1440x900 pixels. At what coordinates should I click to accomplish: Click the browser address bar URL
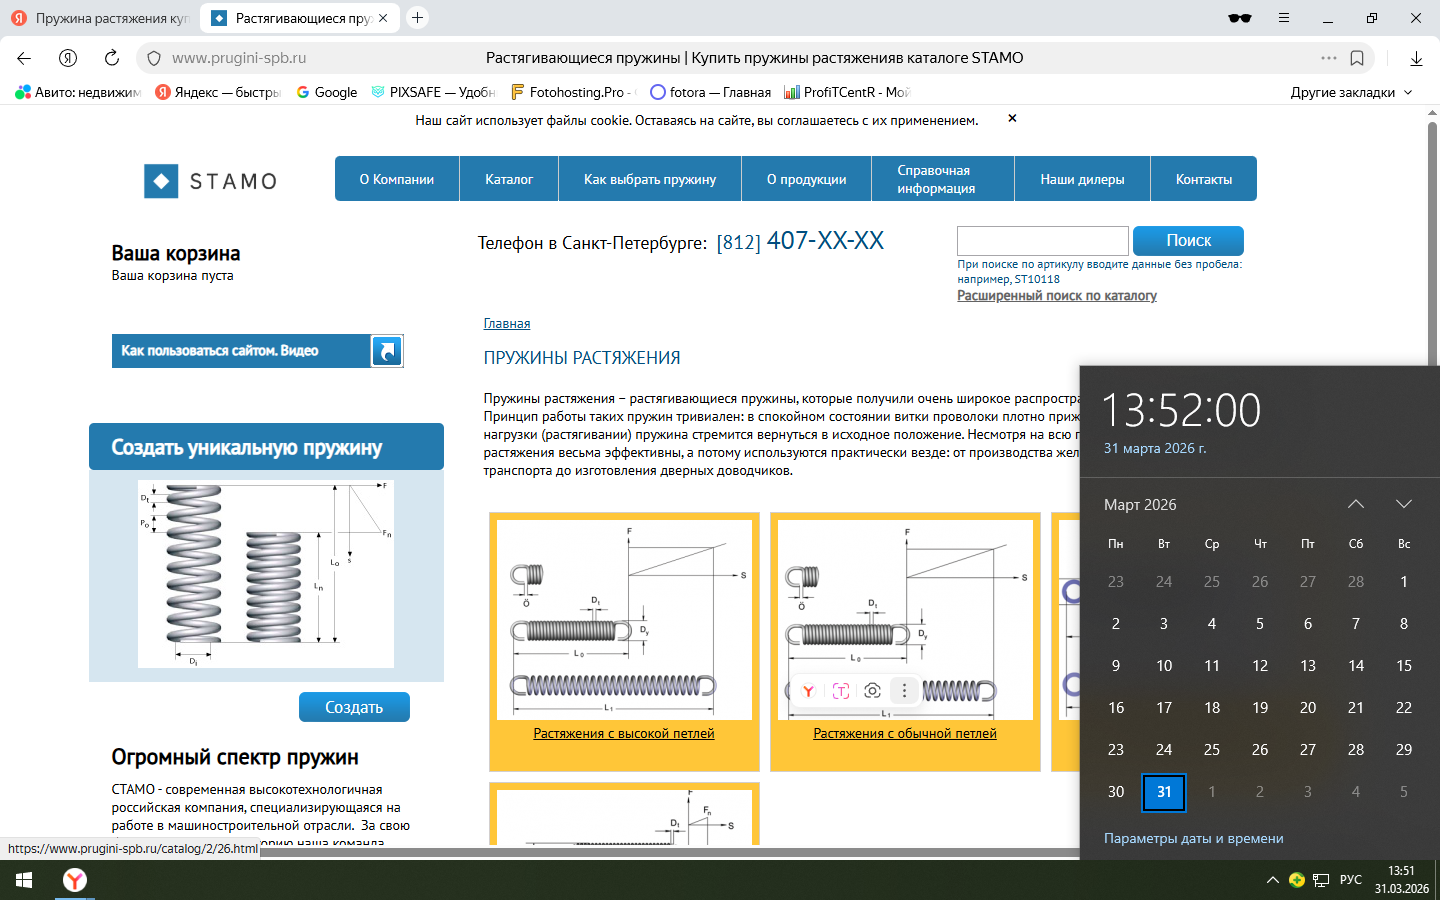[239, 58]
